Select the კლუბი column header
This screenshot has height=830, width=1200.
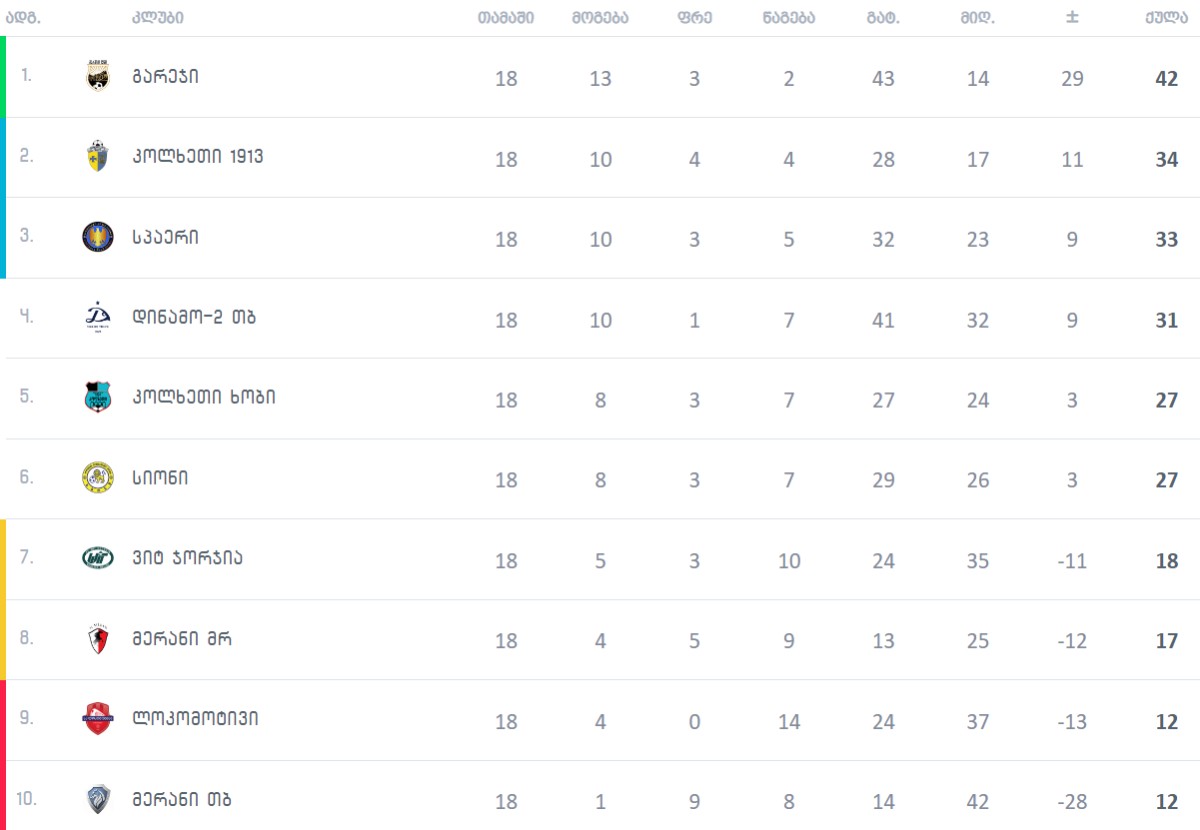pyautogui.click(x=157, y=18)
